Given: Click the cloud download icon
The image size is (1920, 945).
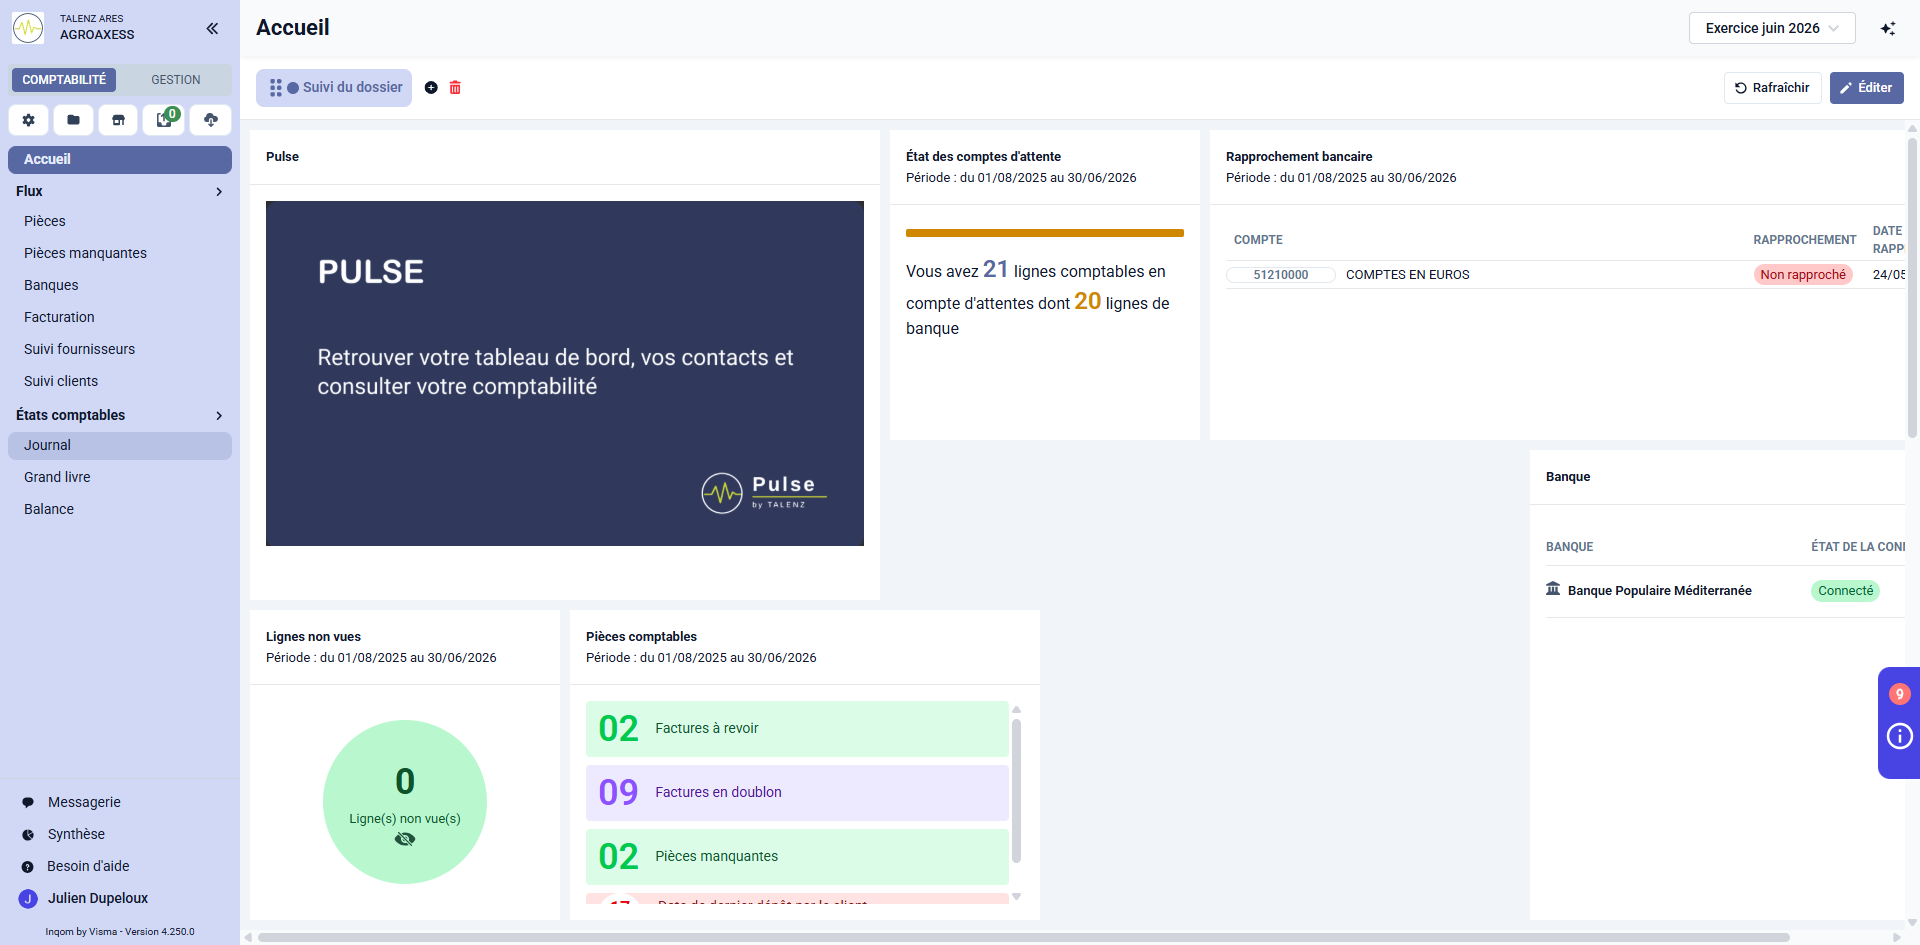Looking at the screenshot, I should [211, 120].
